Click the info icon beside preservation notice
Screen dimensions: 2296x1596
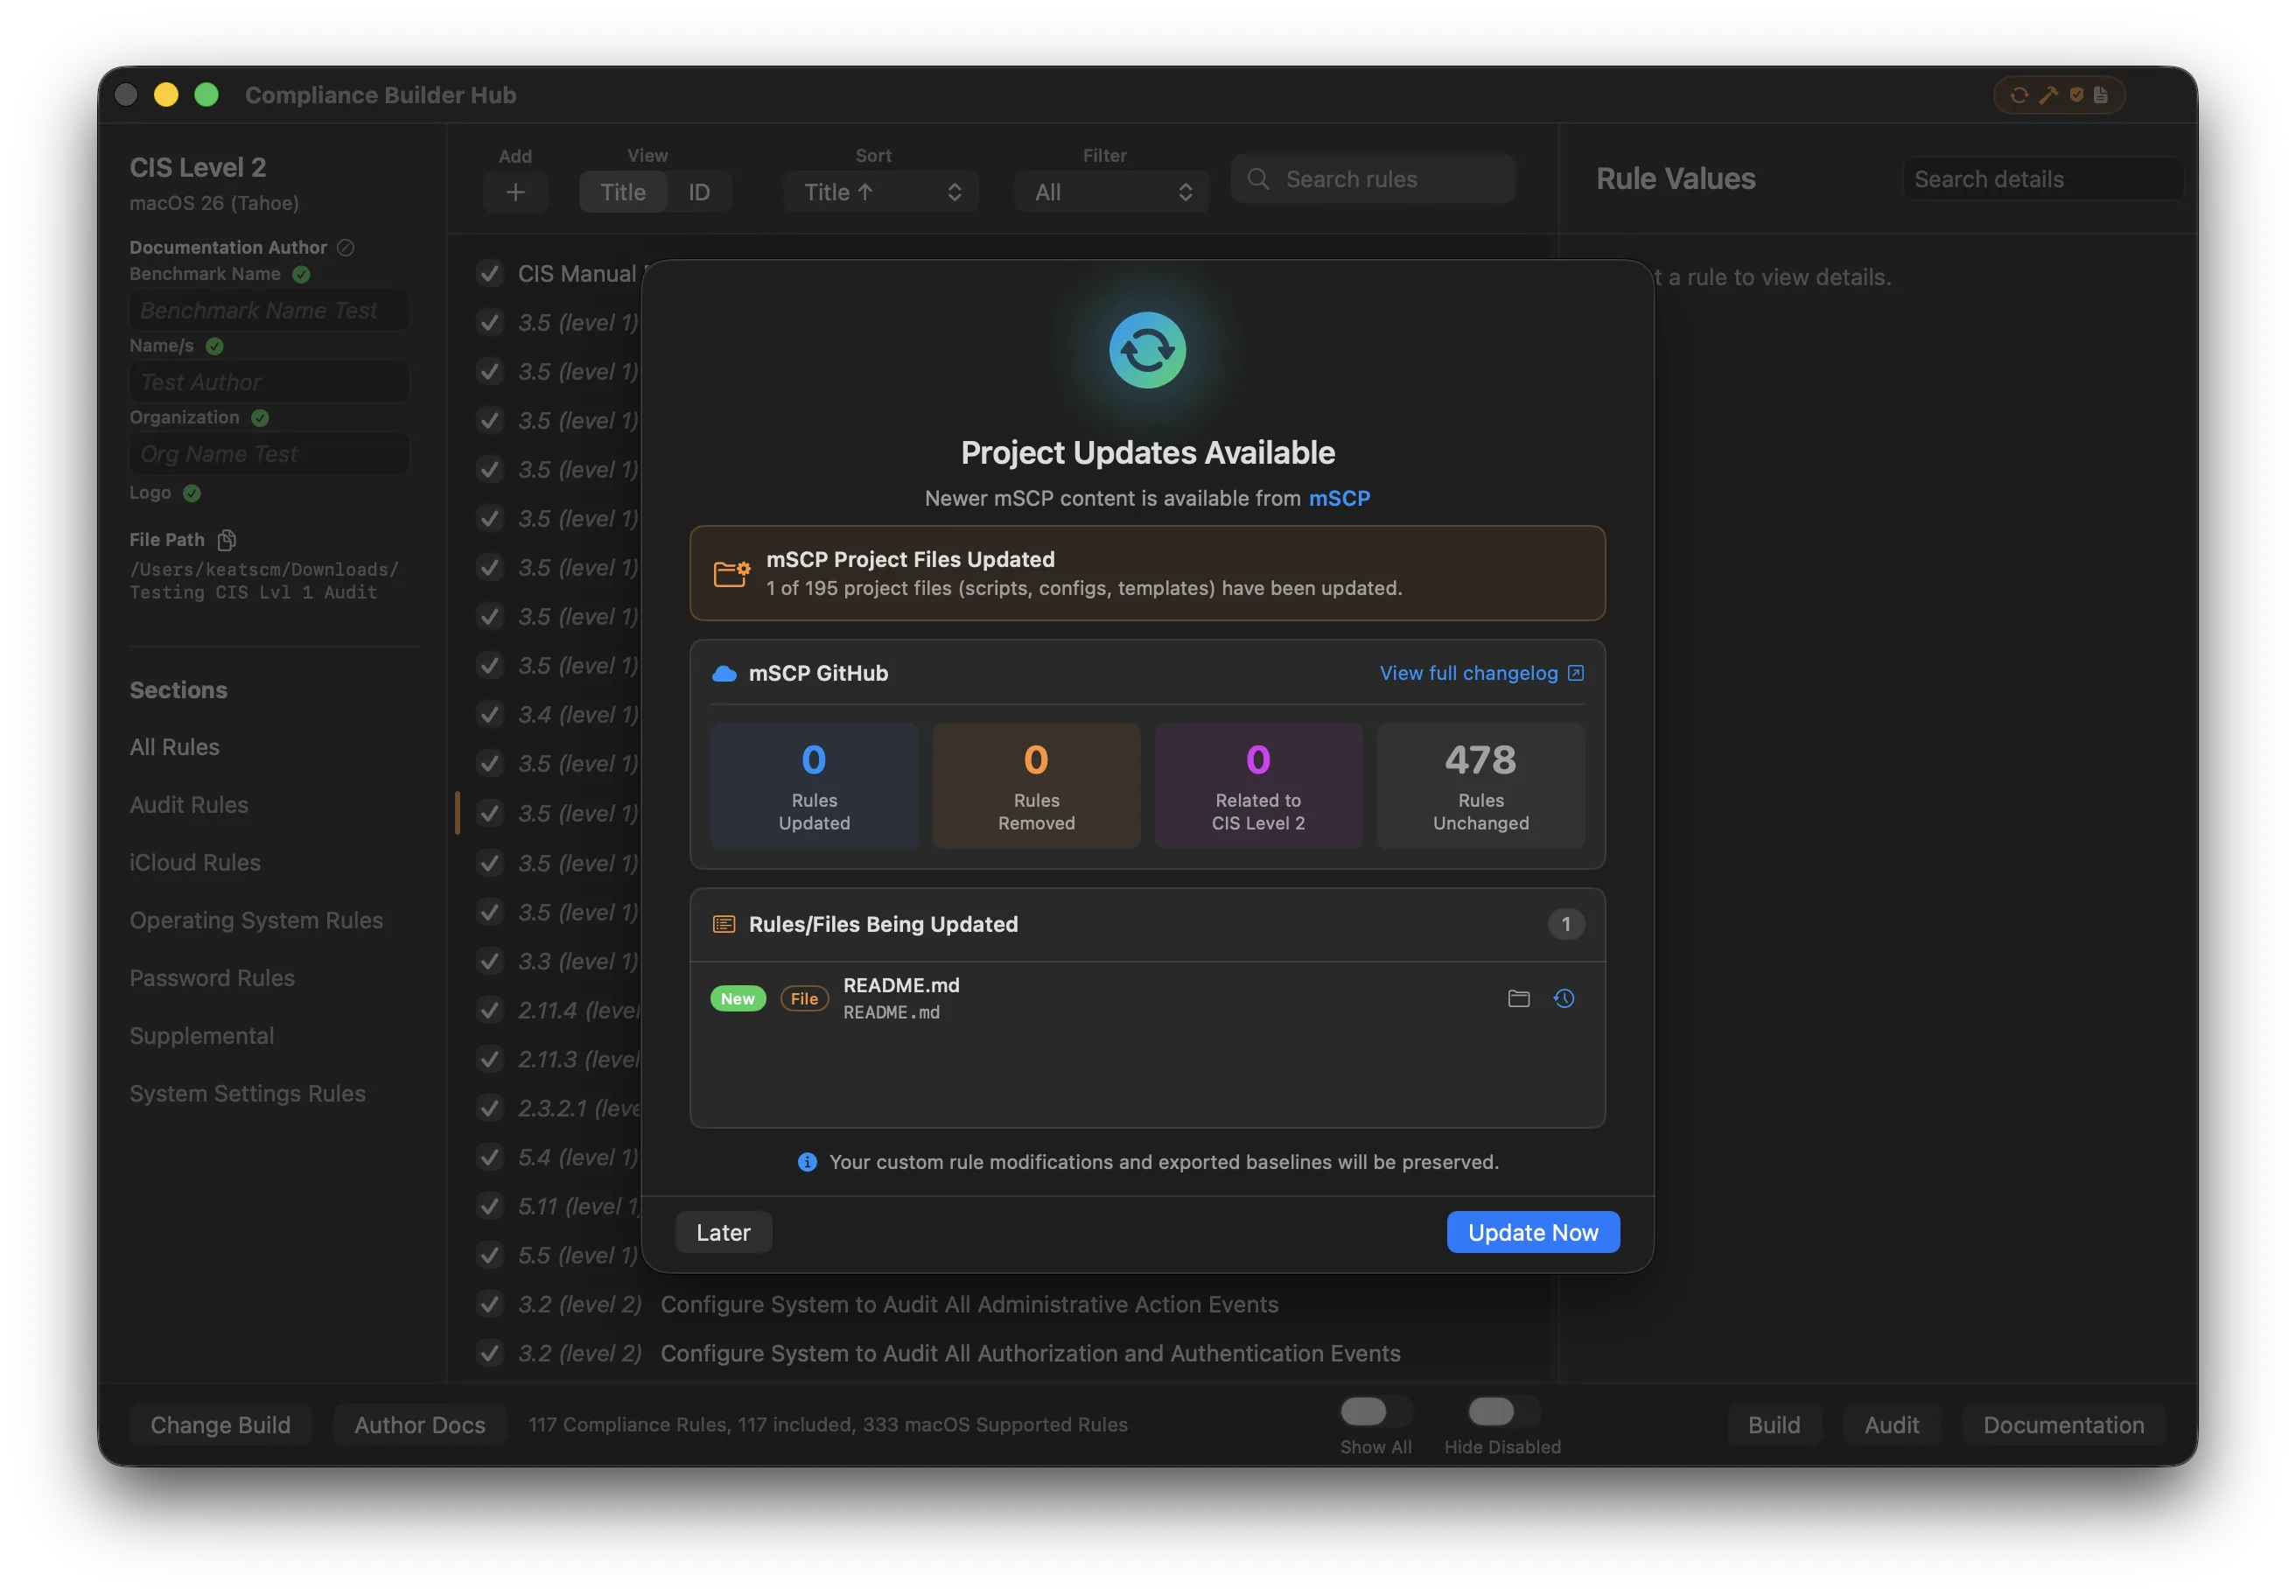(807, 1162)
